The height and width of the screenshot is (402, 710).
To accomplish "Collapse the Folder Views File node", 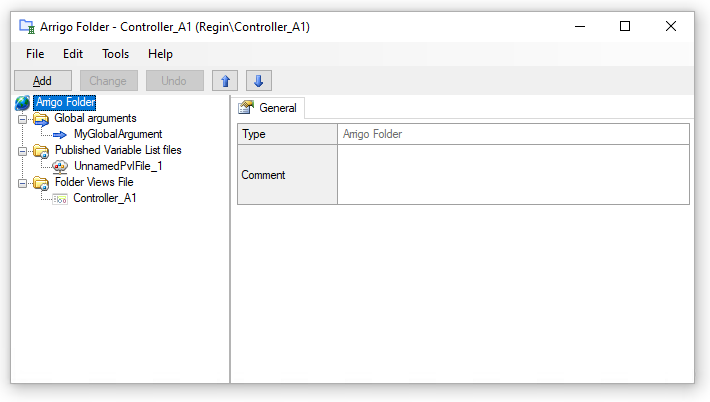I will 22,182.
